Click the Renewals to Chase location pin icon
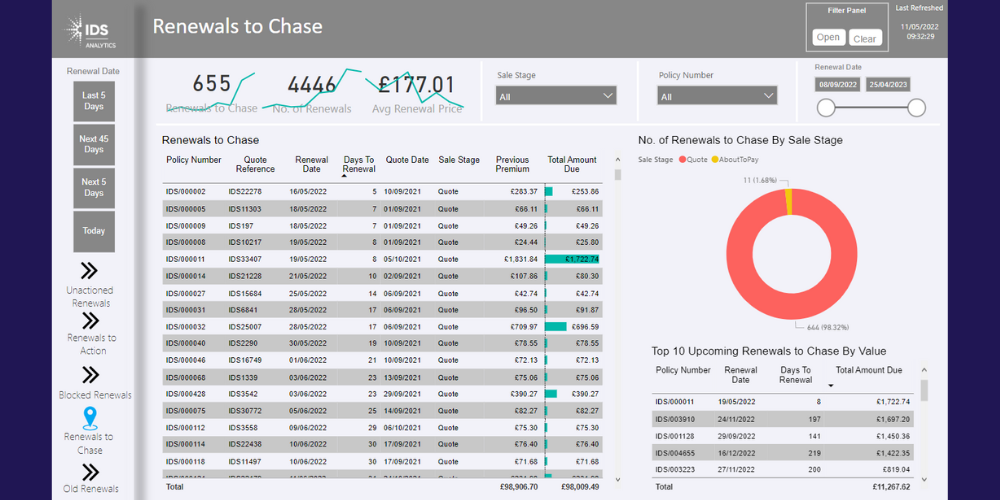Image resolution: width=1000 pixels, height=500 pixels. [x=89, y=418]
